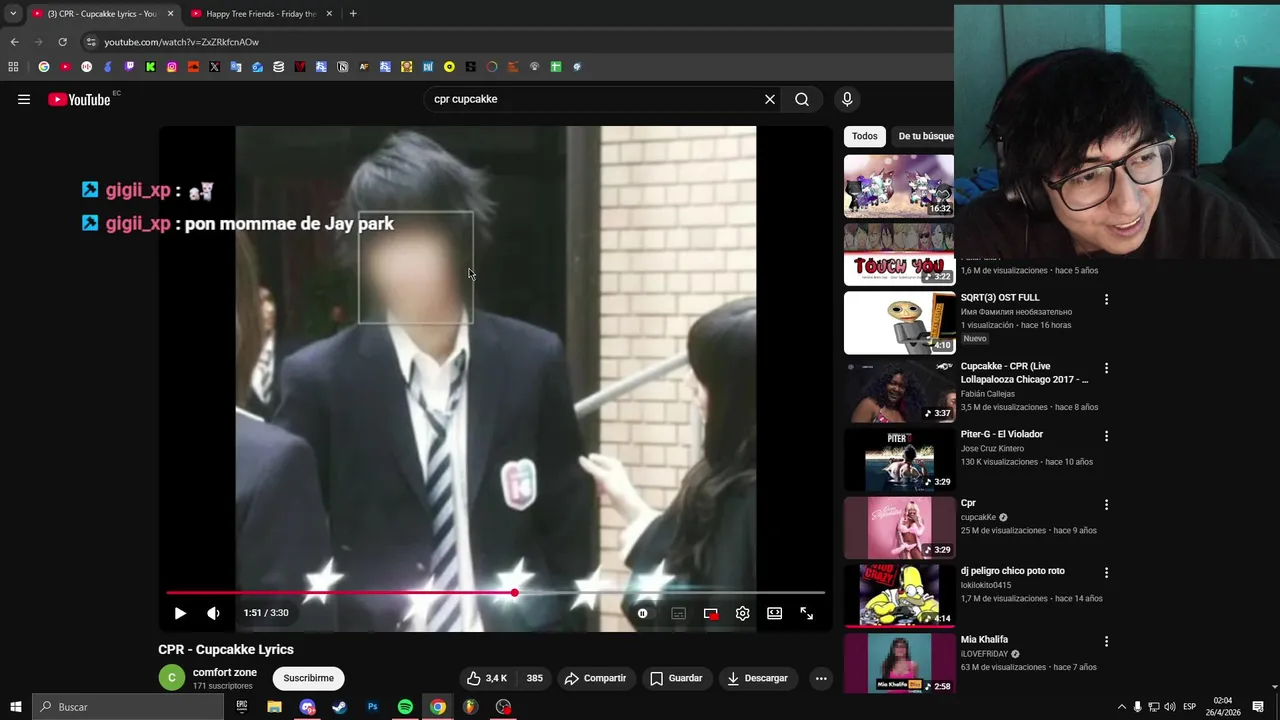Open options for Mia Khalifa video

(x=1106, y=641)
